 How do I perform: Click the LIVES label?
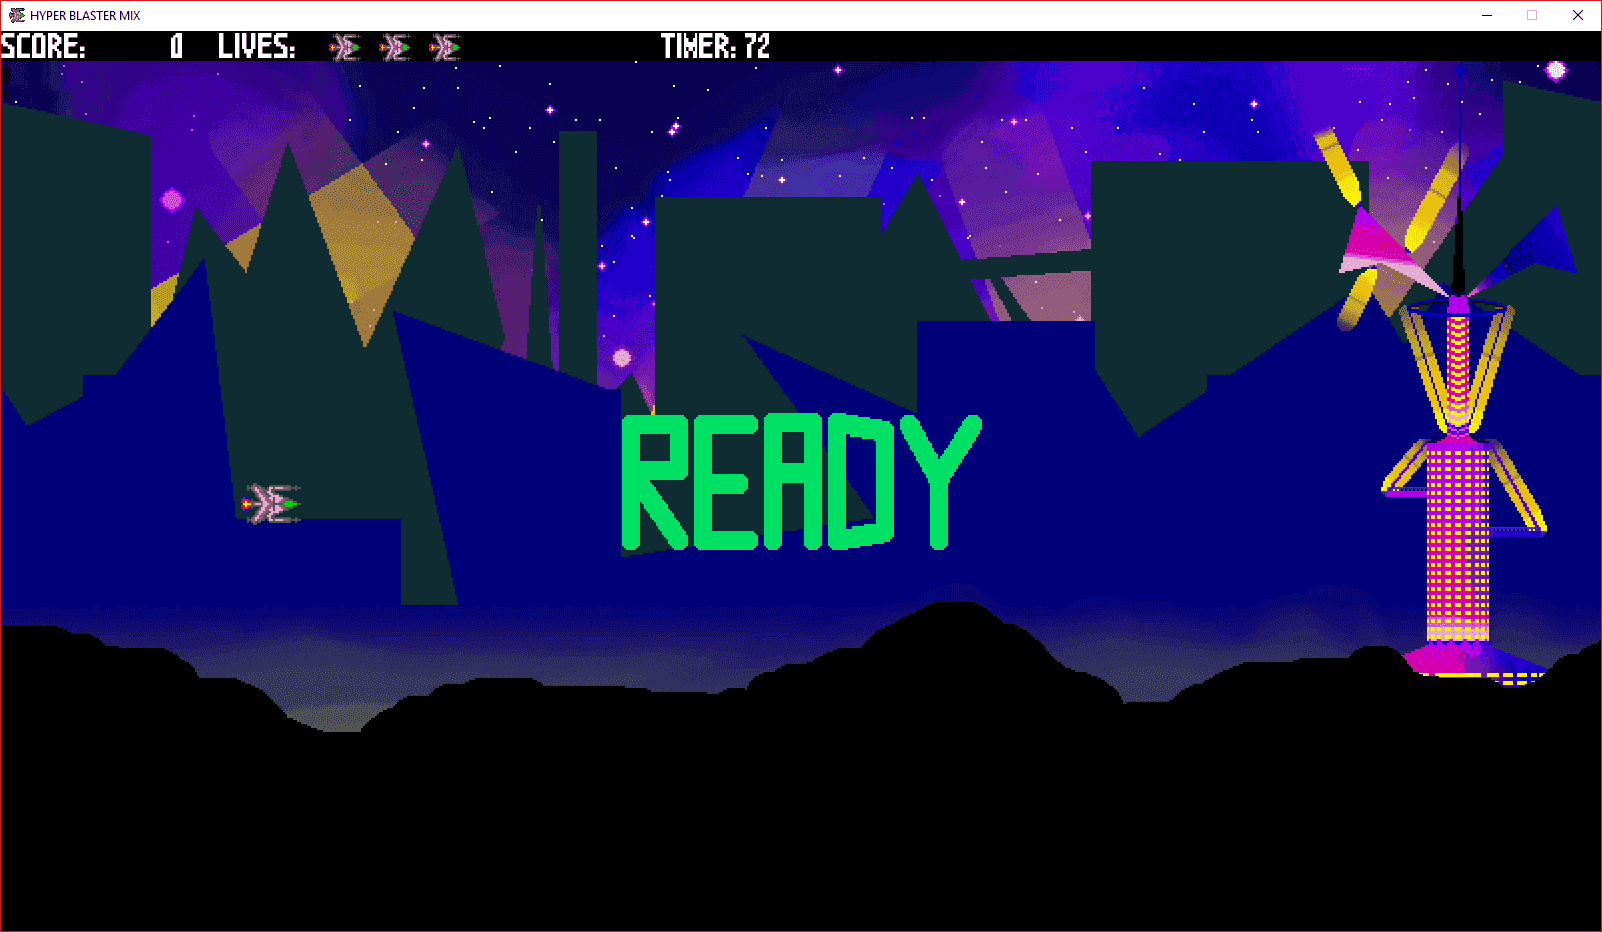click(x=257, y=46)
